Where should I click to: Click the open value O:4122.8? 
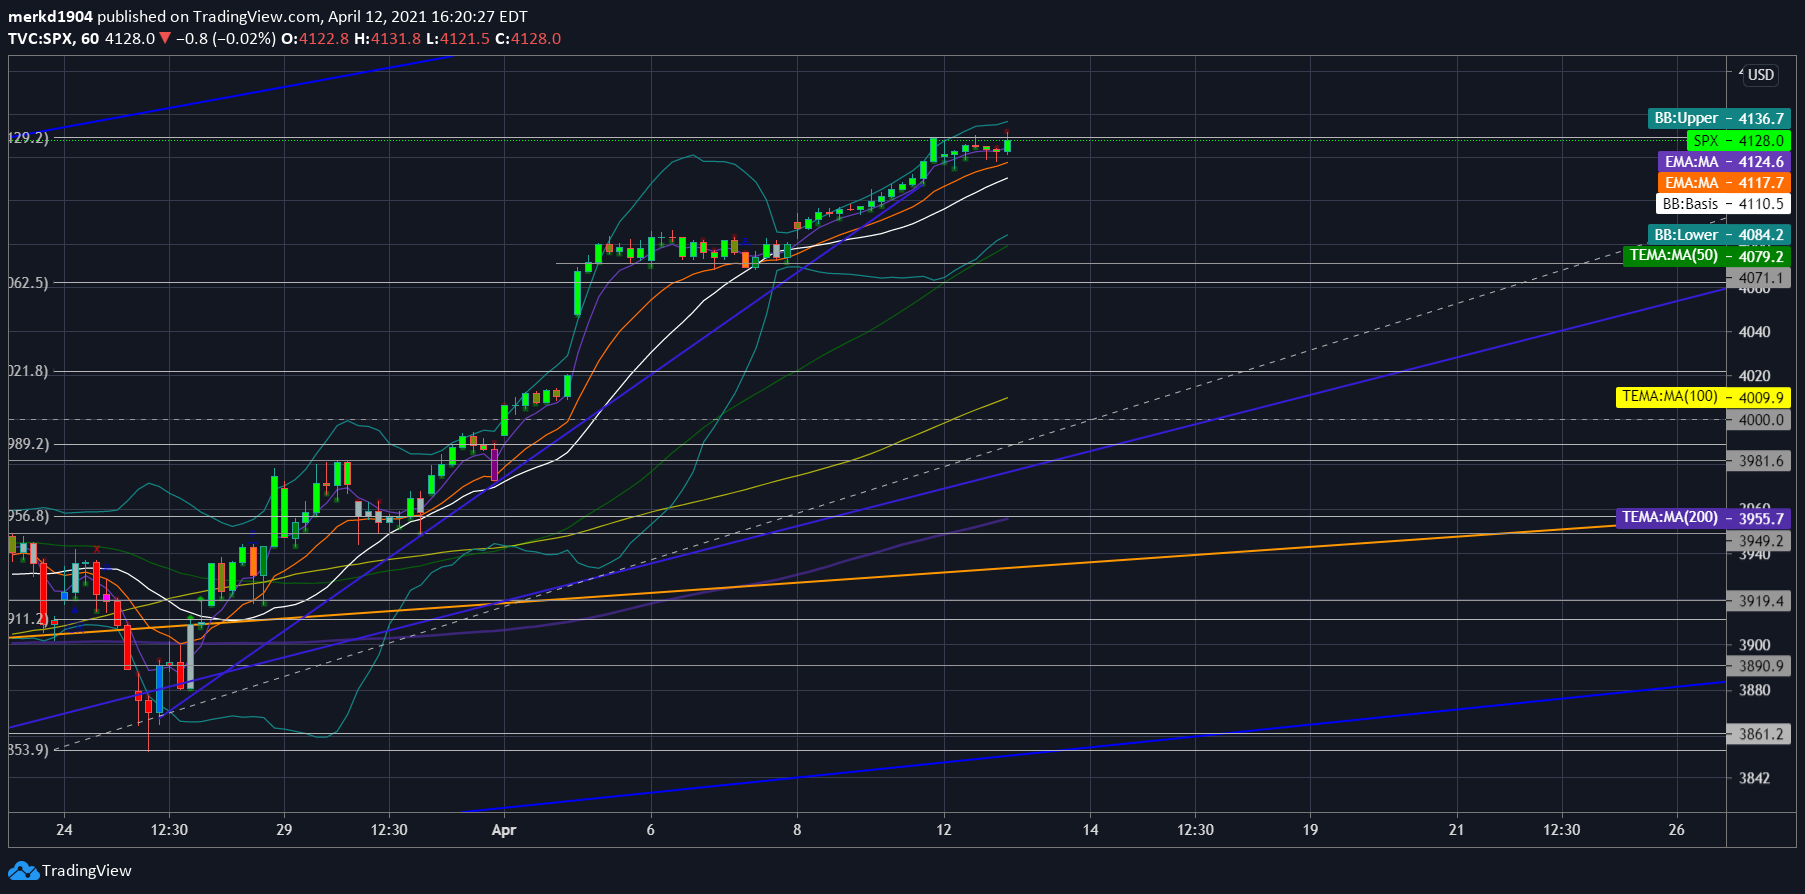tap(315, 38)
